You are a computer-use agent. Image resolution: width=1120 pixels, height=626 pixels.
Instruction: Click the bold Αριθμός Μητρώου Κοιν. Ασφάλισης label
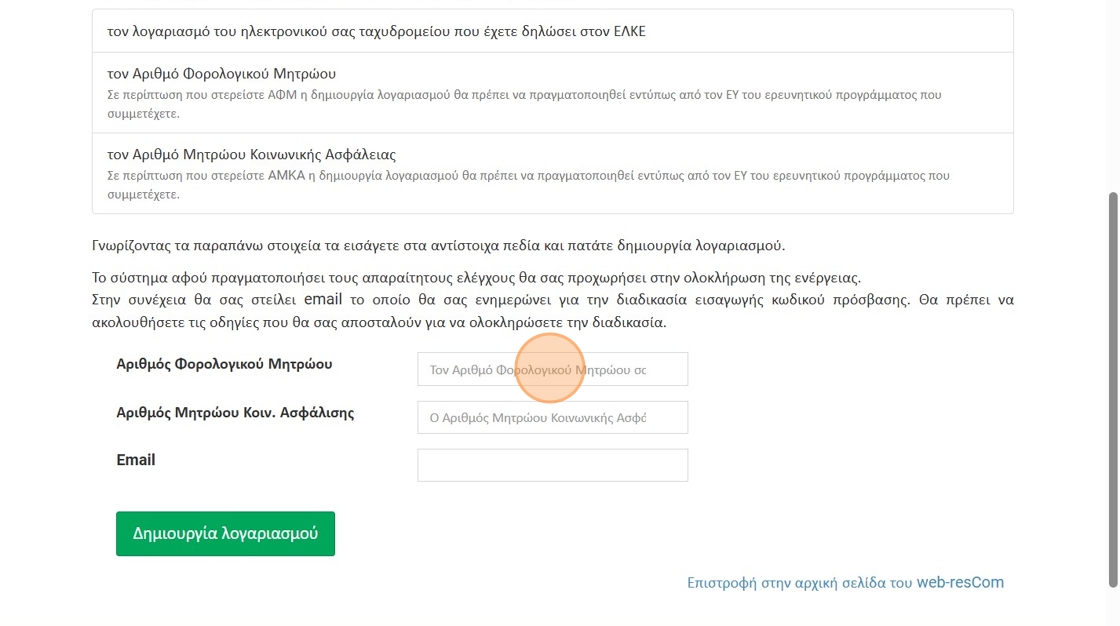[235, 412]
